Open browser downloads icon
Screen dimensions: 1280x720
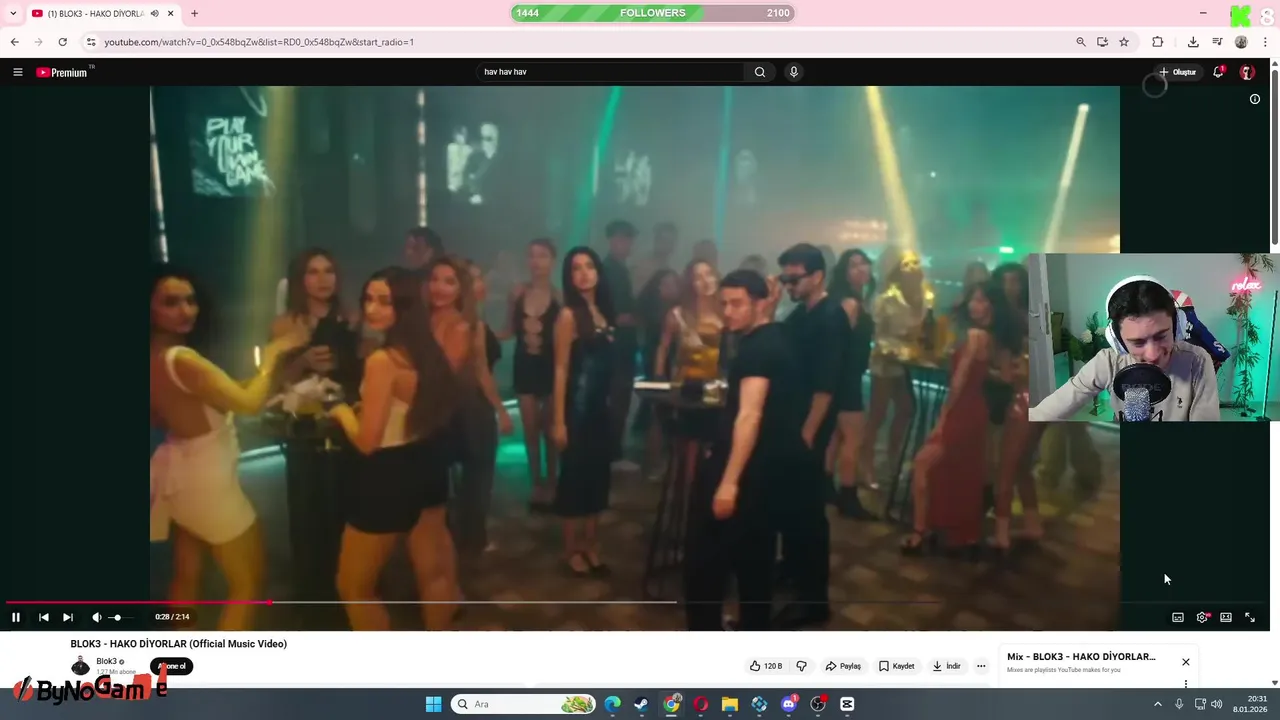pyautogui.click(x=1193, y=42)
